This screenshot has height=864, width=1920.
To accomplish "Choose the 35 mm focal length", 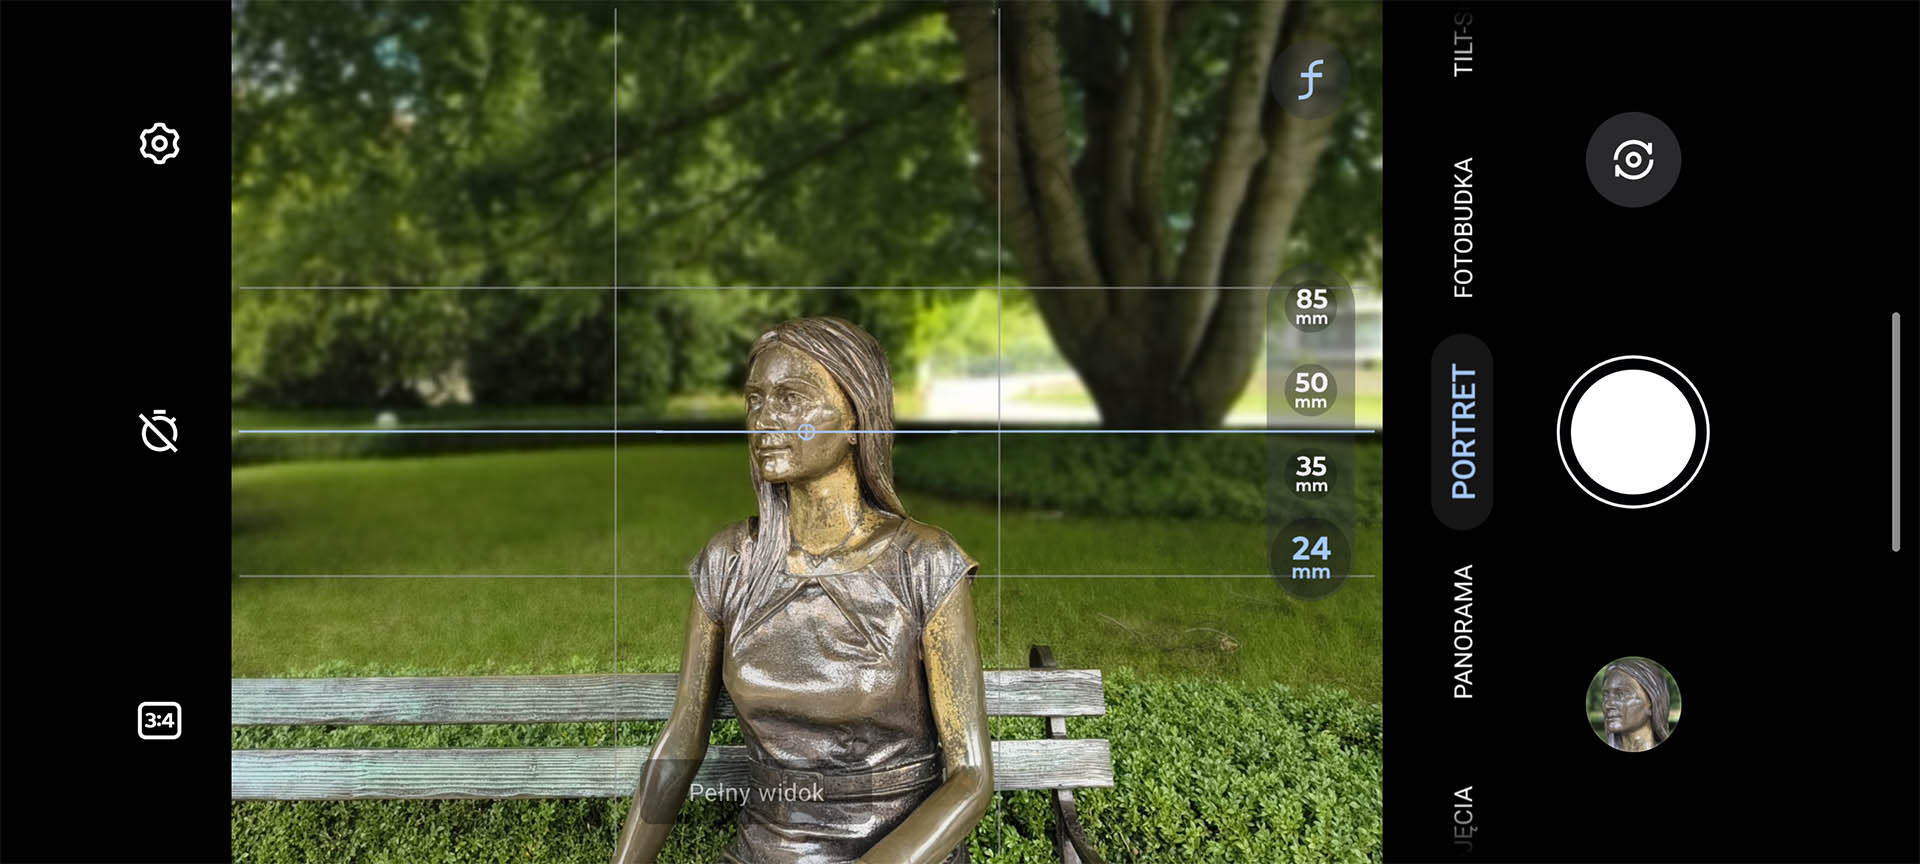I will click(x=1311, y=473).
